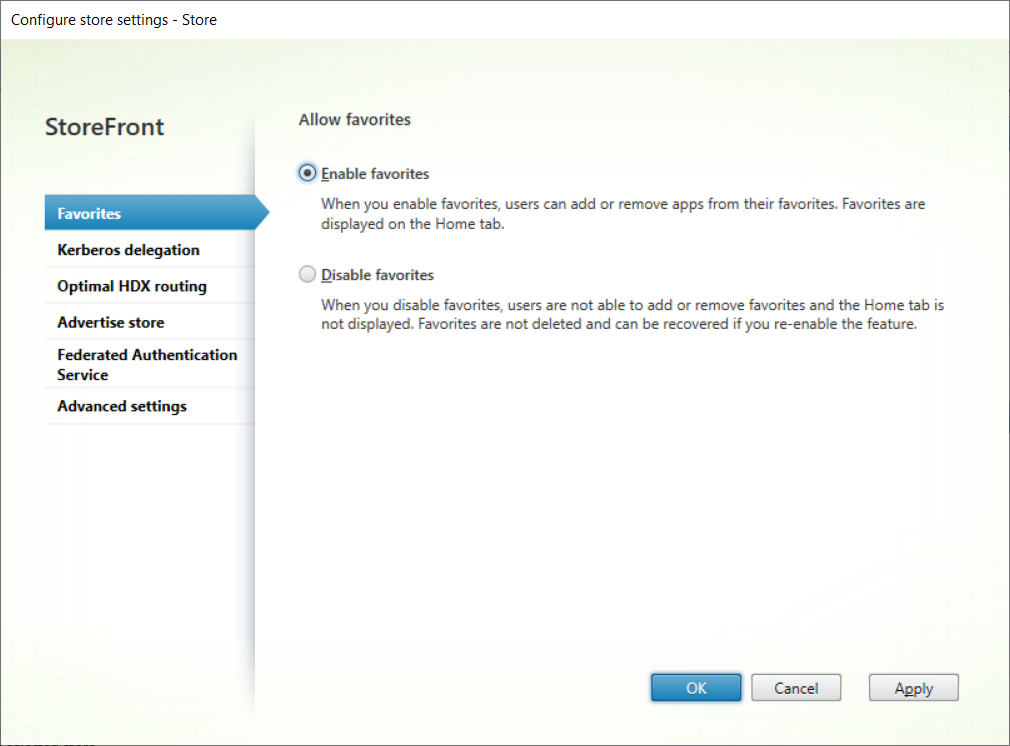The image size is (1010, 746).
Task: Click the arrow tip of selected Favorites tab
Action: tap(263, 213)
